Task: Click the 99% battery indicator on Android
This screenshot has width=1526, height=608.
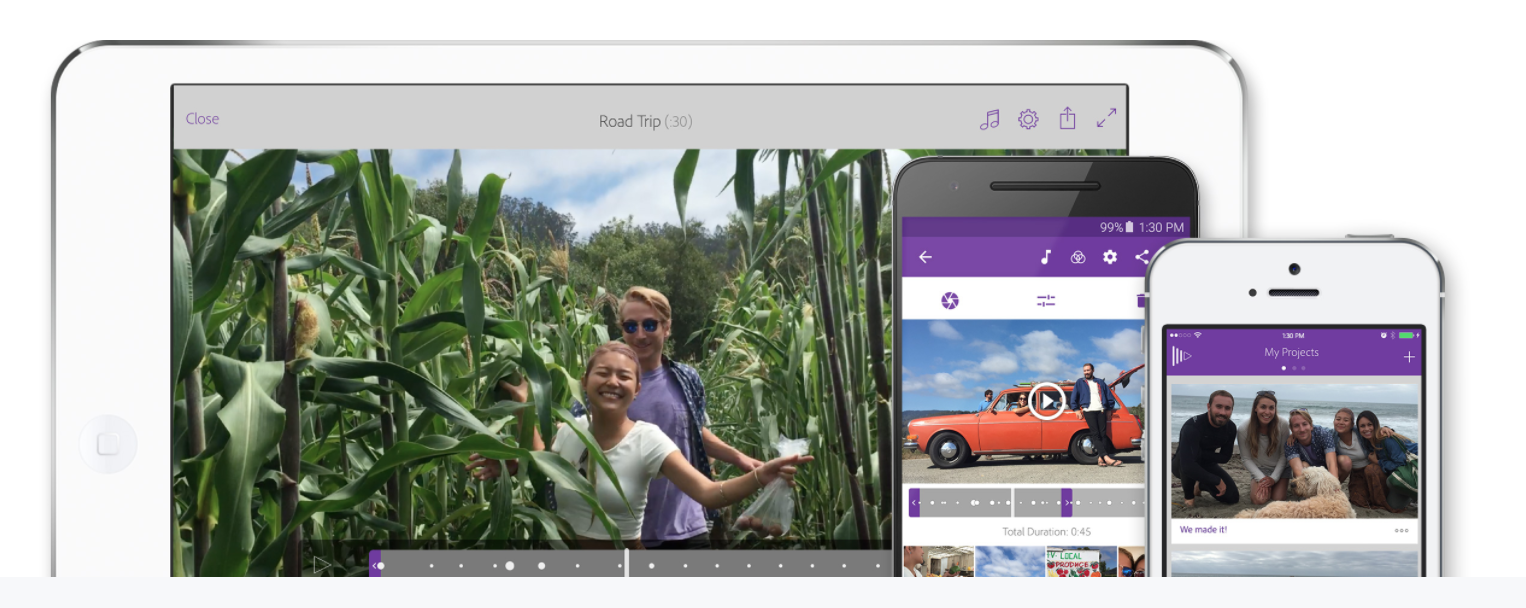Action: (1117, 228)
